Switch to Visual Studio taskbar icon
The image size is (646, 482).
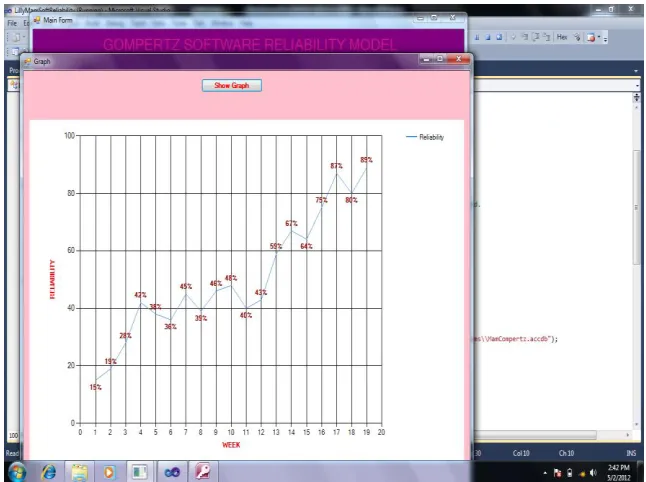click(x=172, y=472)
